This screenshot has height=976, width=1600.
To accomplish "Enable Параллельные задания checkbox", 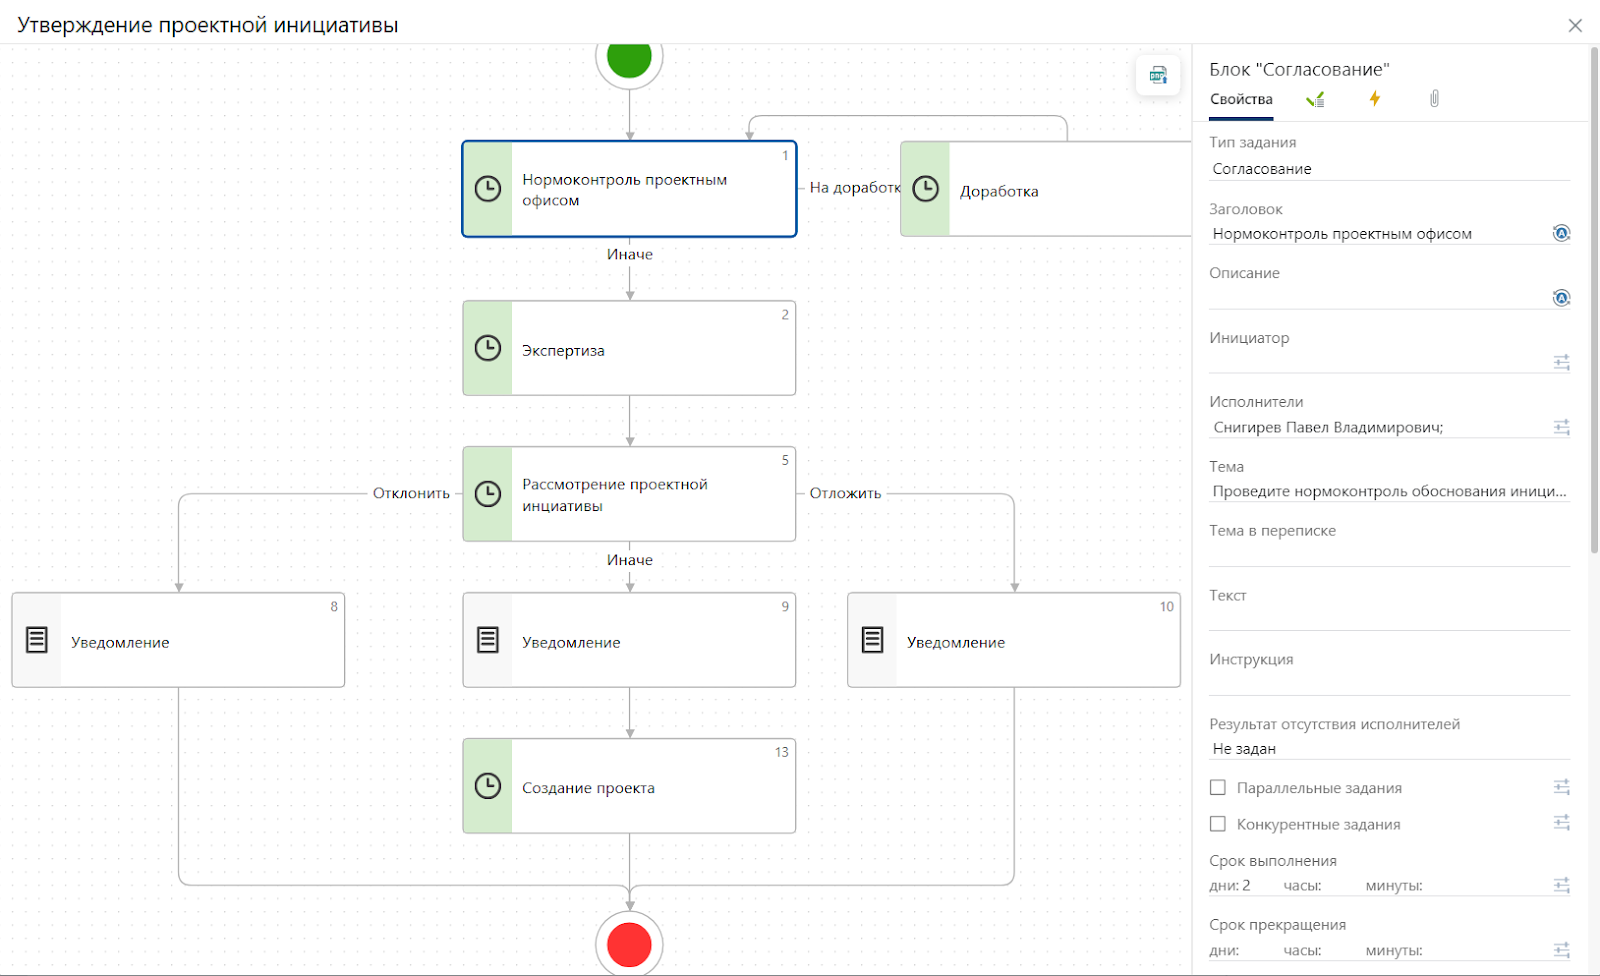I will (x=1218, y=788).
